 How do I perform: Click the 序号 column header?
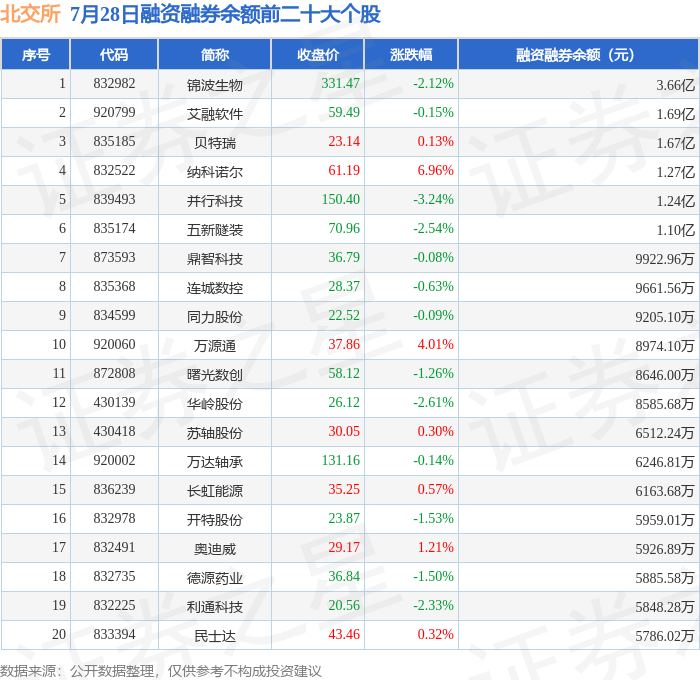(x=36, y=54)
